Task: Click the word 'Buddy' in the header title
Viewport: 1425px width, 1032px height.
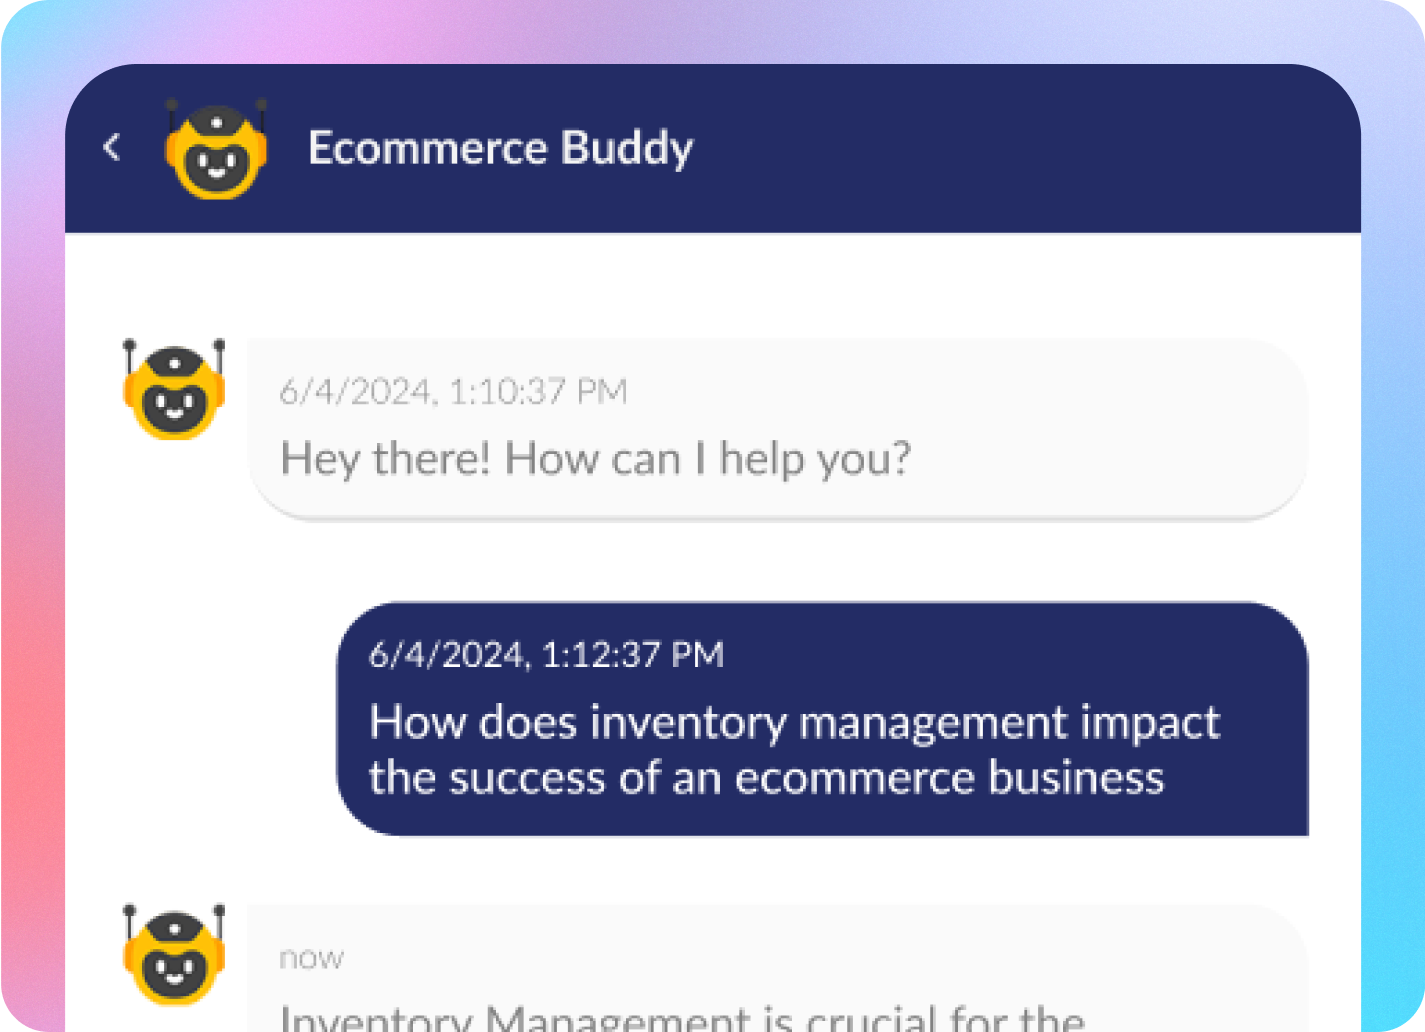Action: click(627, 148)
